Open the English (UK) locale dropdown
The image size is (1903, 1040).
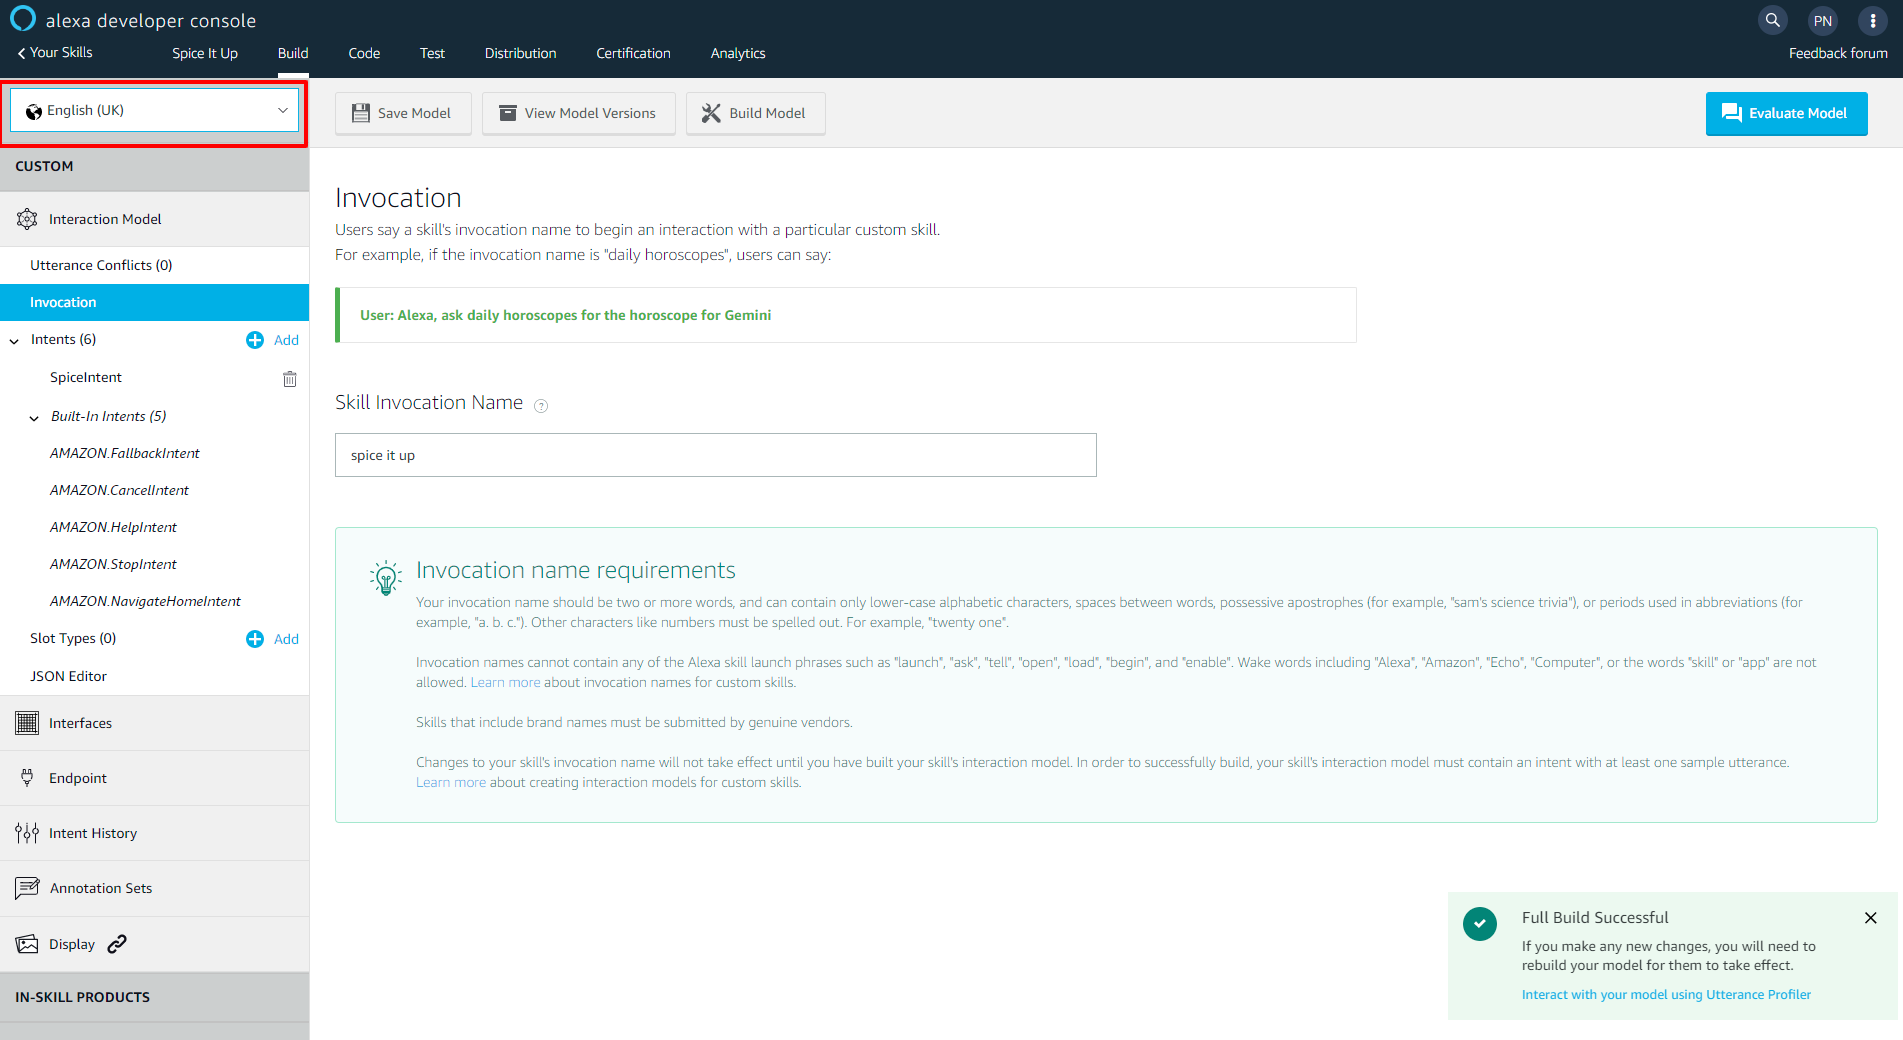pyautogui.click(x=155, y=110)
